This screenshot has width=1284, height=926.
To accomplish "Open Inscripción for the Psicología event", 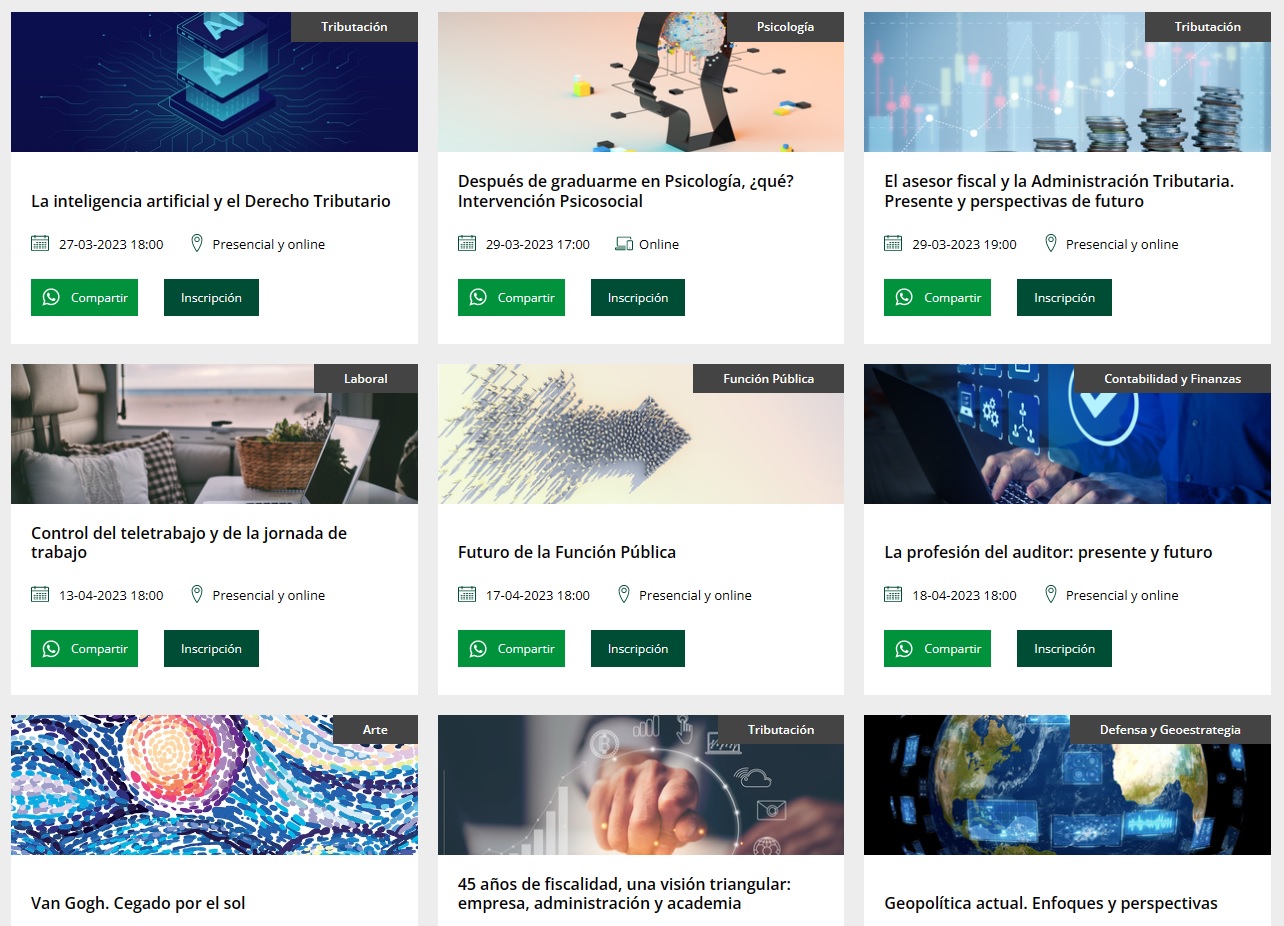I will [638, 298].
